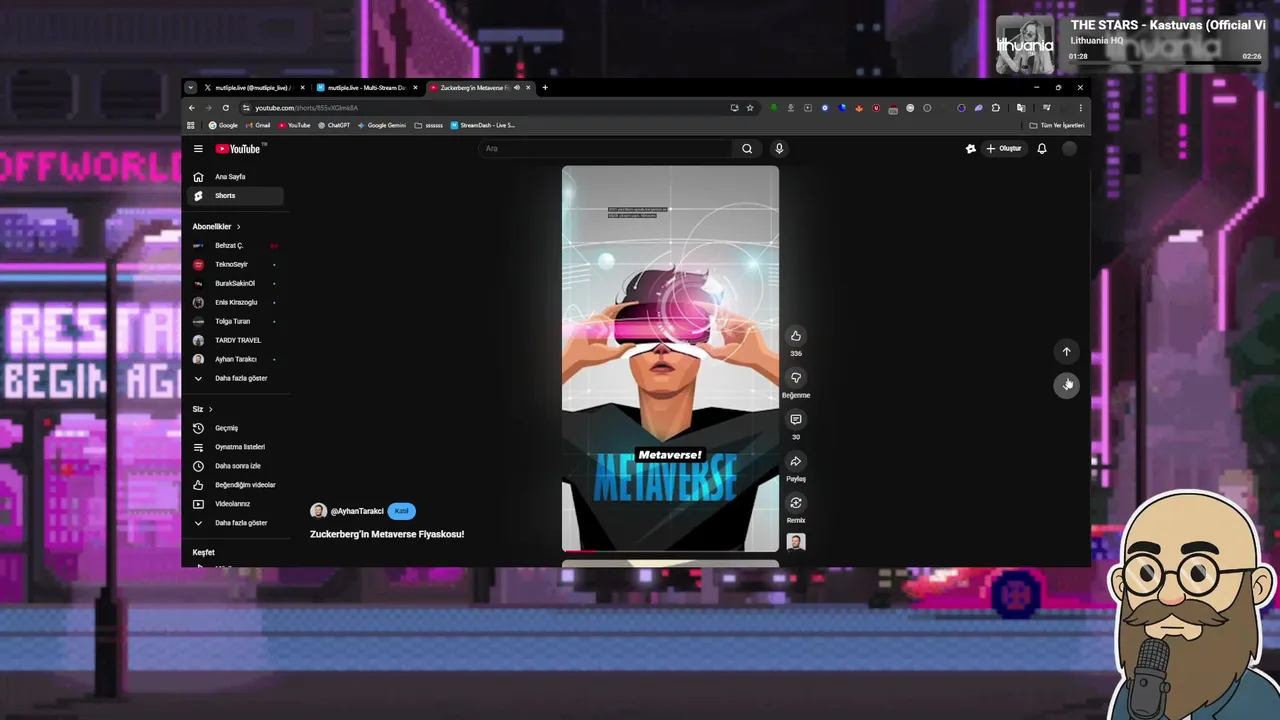Image resolution: width=1280 pixels, height=720 pixels.
Task: Click the search magnifier button
Action: click(747, 149)
